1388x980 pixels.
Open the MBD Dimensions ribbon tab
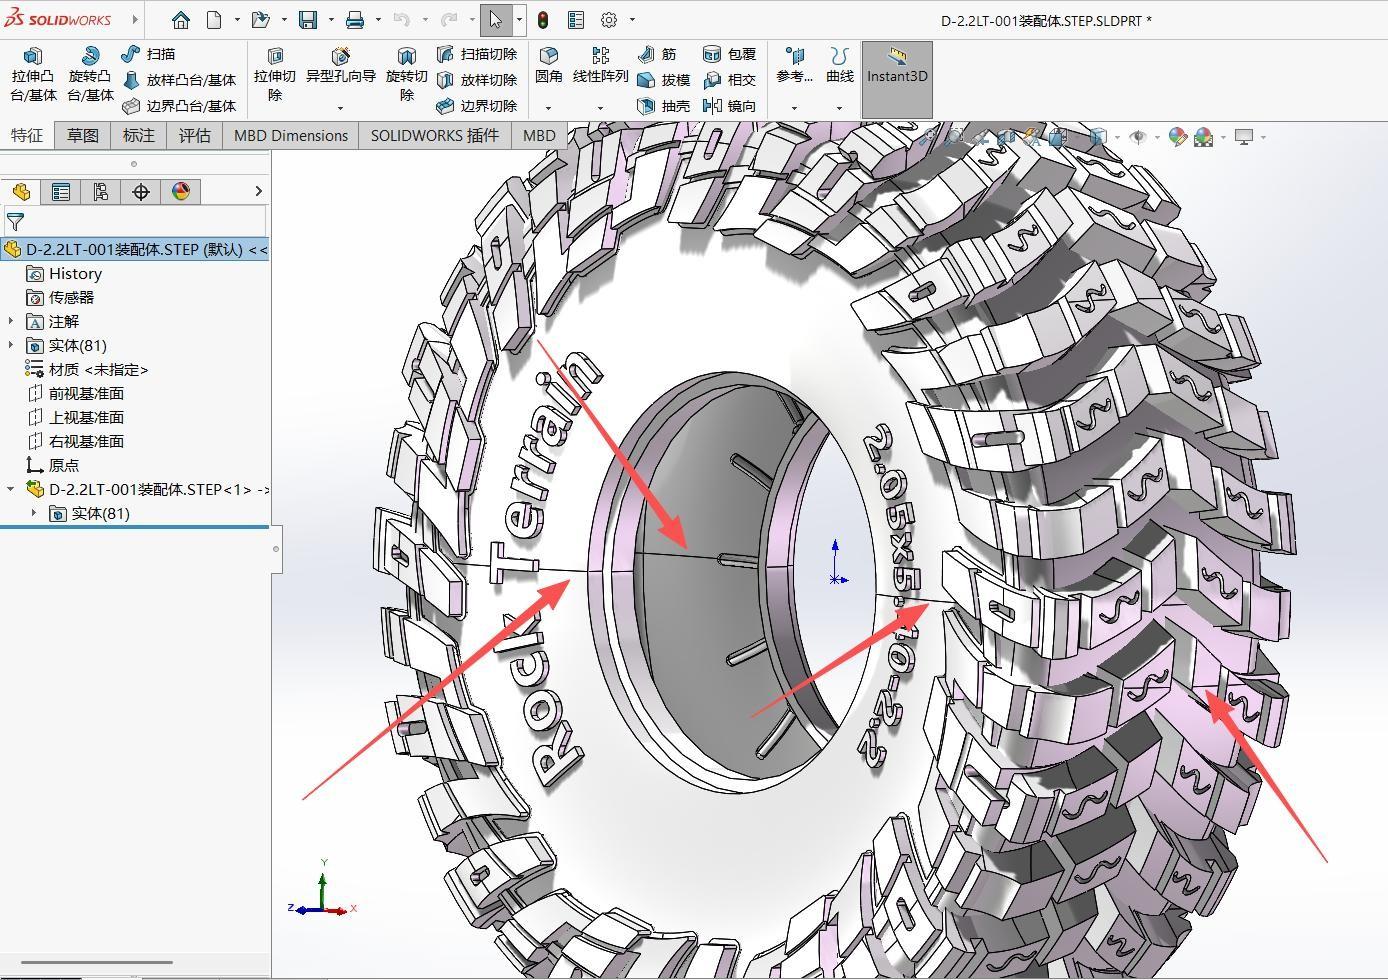click(291, 136)
